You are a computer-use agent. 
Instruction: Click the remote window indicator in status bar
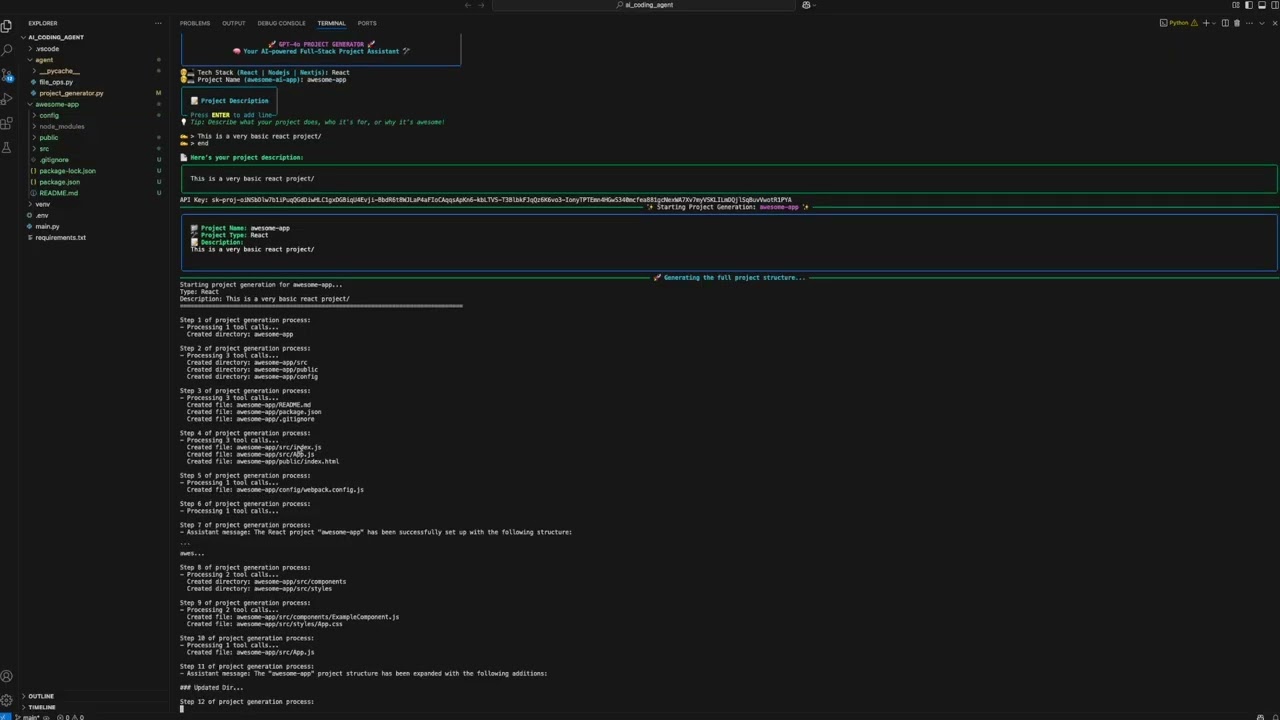point(7,716)
